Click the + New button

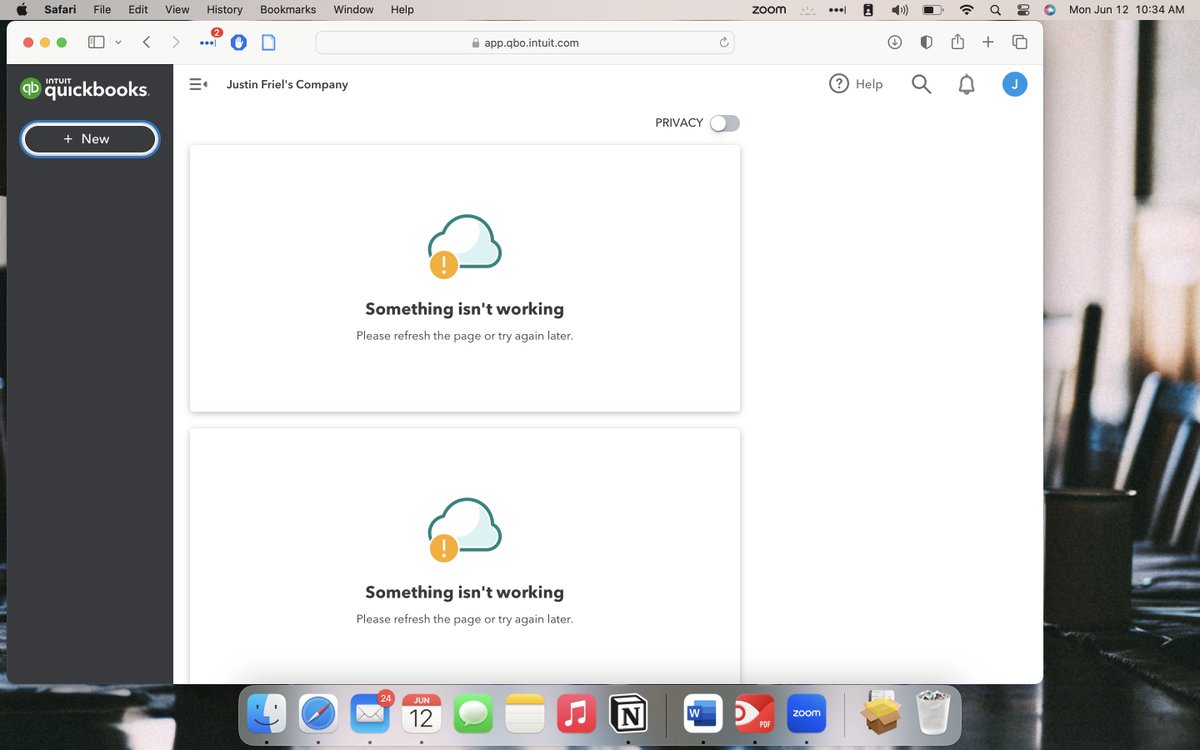89,139
